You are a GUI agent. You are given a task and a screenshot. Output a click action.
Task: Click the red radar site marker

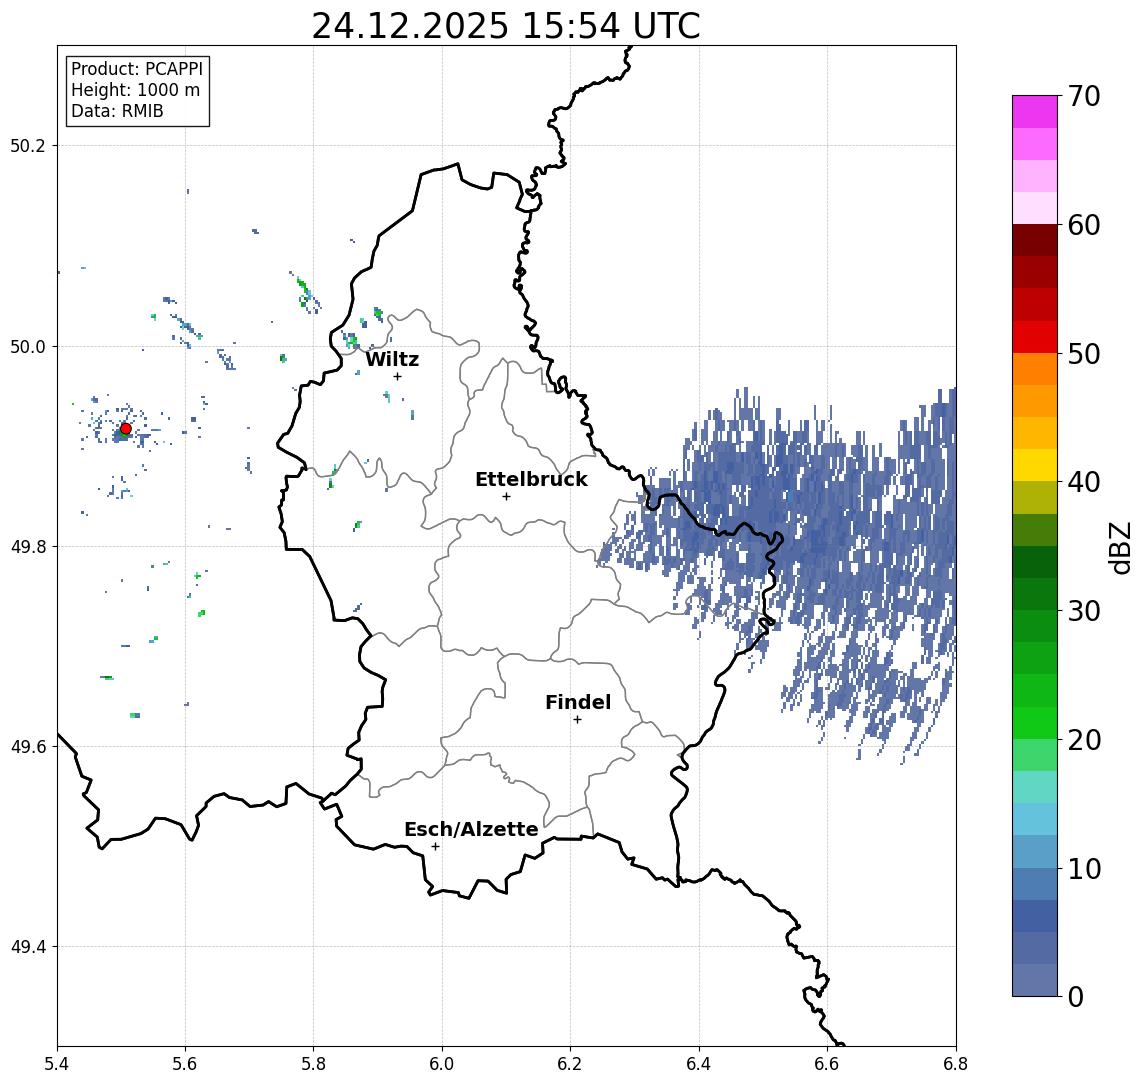126,429
